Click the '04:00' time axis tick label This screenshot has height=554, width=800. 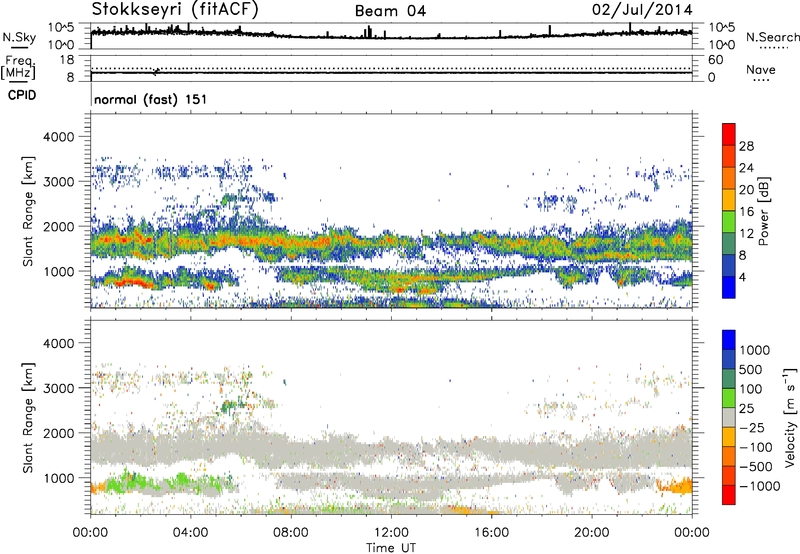(x=190, y=532)
